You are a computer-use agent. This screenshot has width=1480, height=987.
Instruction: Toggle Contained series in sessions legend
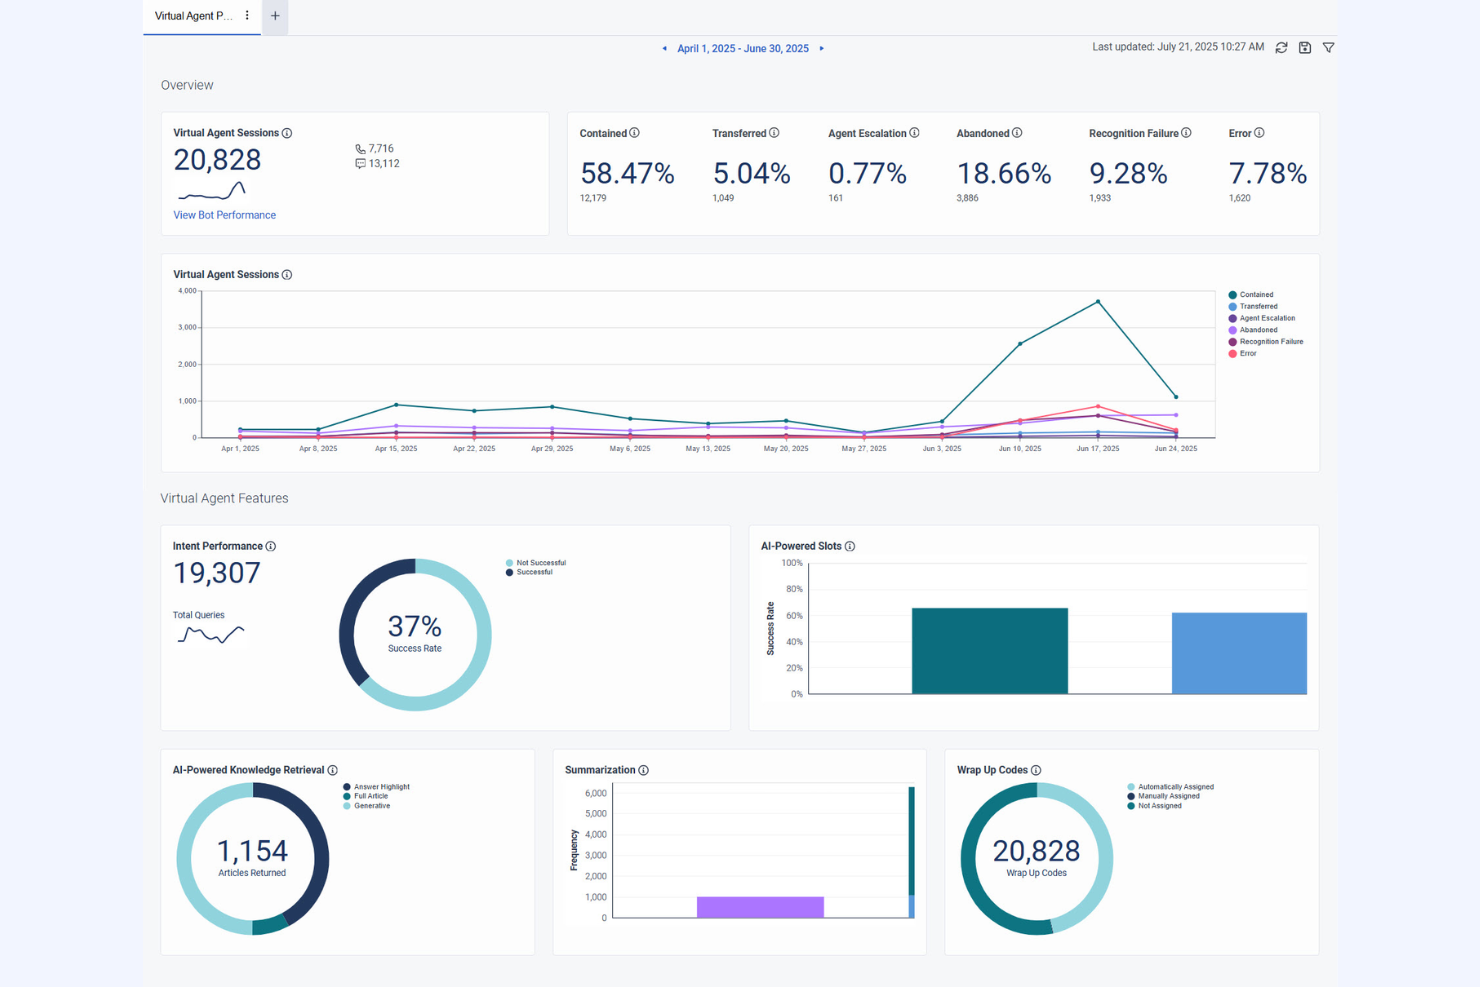click(x=1251, y=295)
